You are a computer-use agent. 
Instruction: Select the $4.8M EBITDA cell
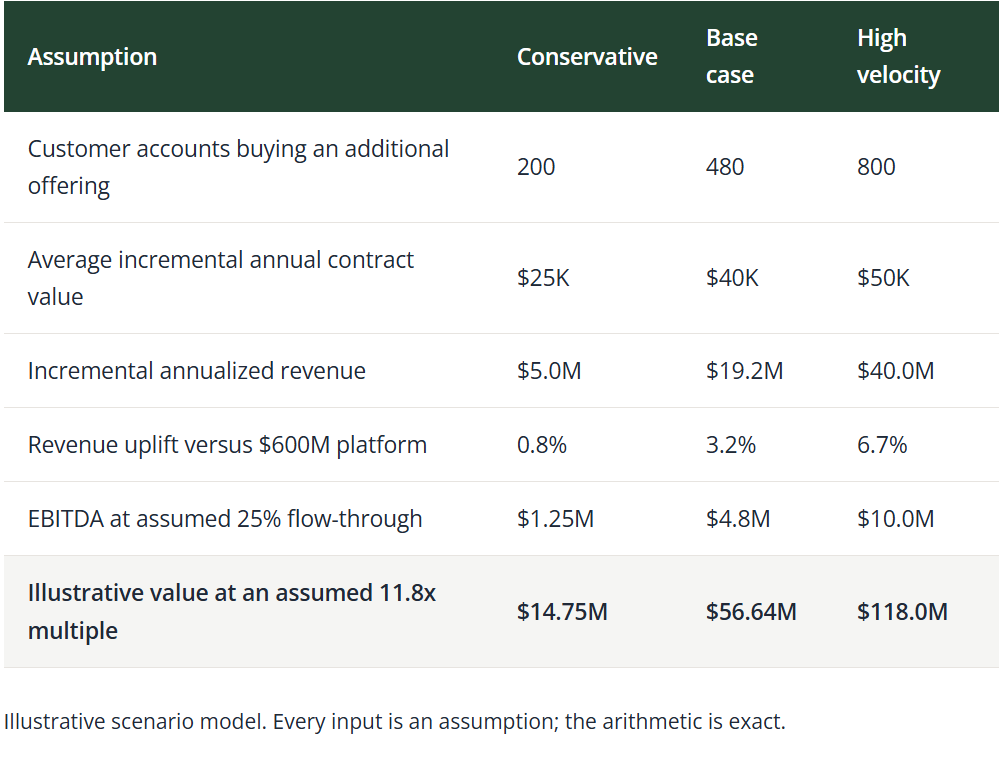click(738, 519)
